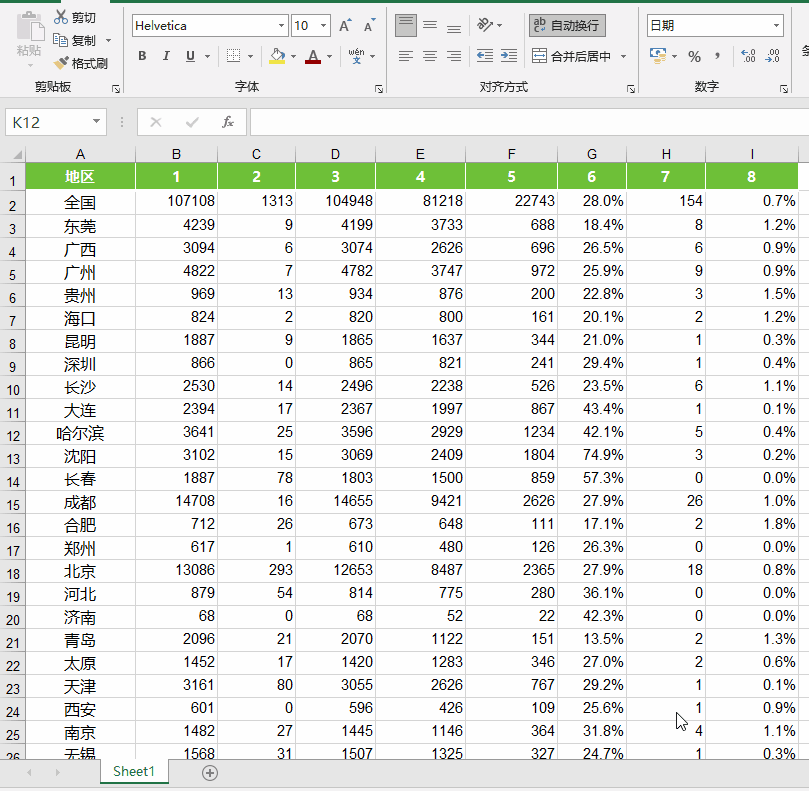Expand the Name Box K12 dropdown

pyautogui.click(x=96, y=122)
